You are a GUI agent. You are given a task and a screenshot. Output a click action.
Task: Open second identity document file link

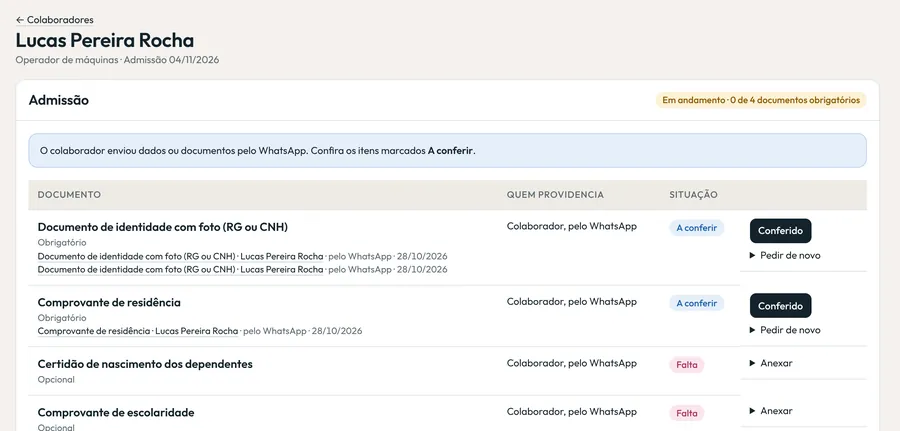pos(180,269)
